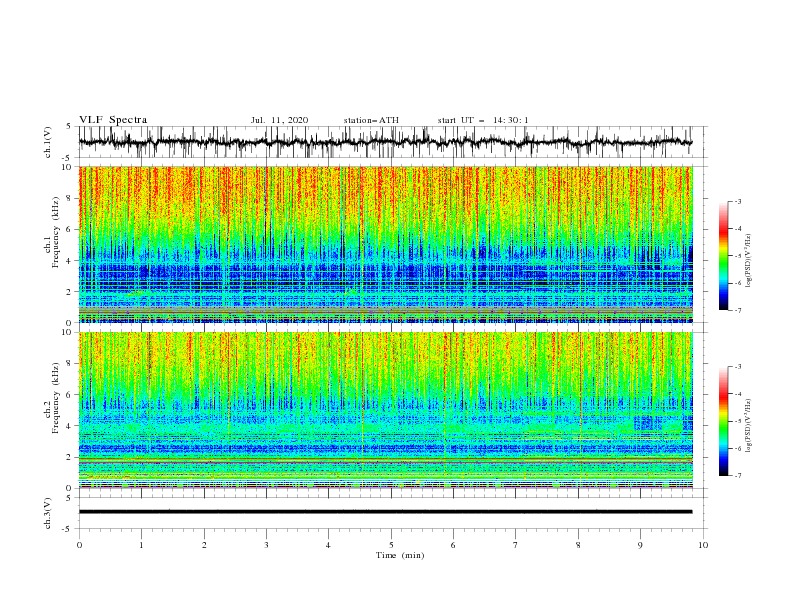Click the "Time (min)" axis label
The height and width of the screenshot is (612, 792).
(400, 555)
